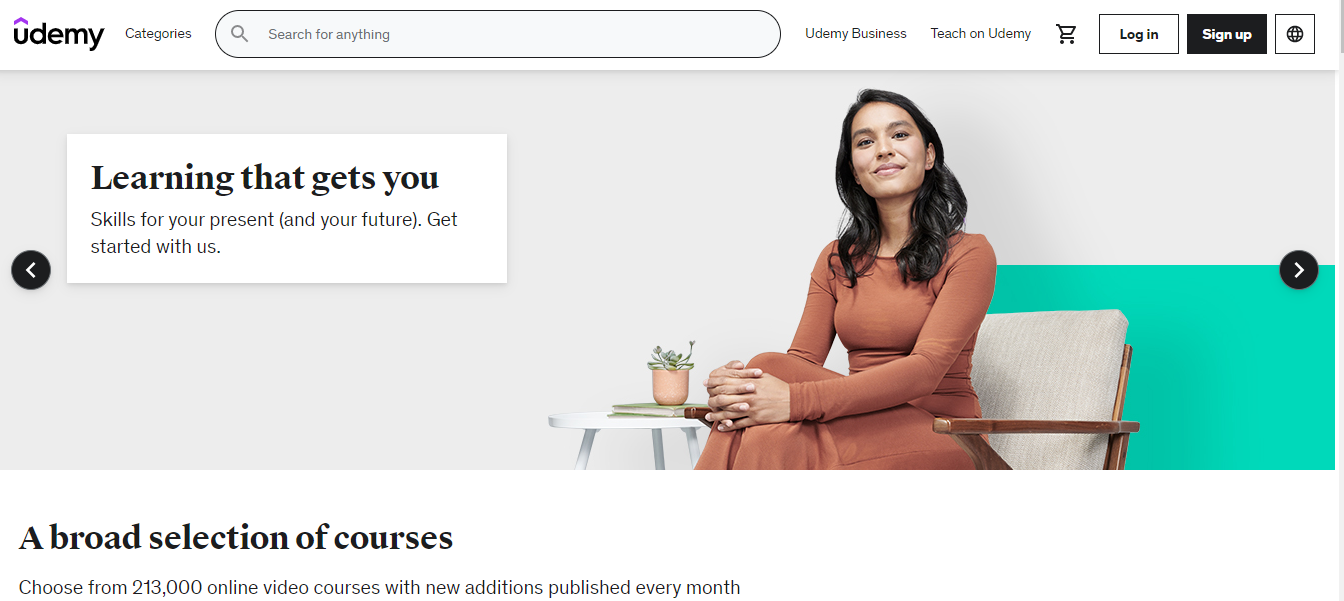Viewport: 1344px width, 601px height.
Task: Open the language globe selector
Action: 1295,34
